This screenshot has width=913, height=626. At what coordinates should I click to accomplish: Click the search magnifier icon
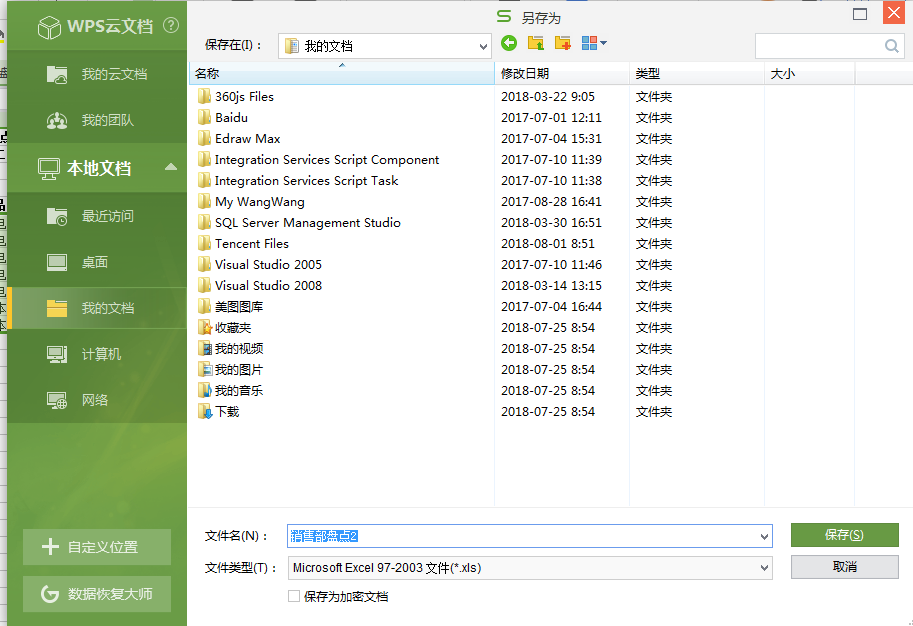click(891, 46)
